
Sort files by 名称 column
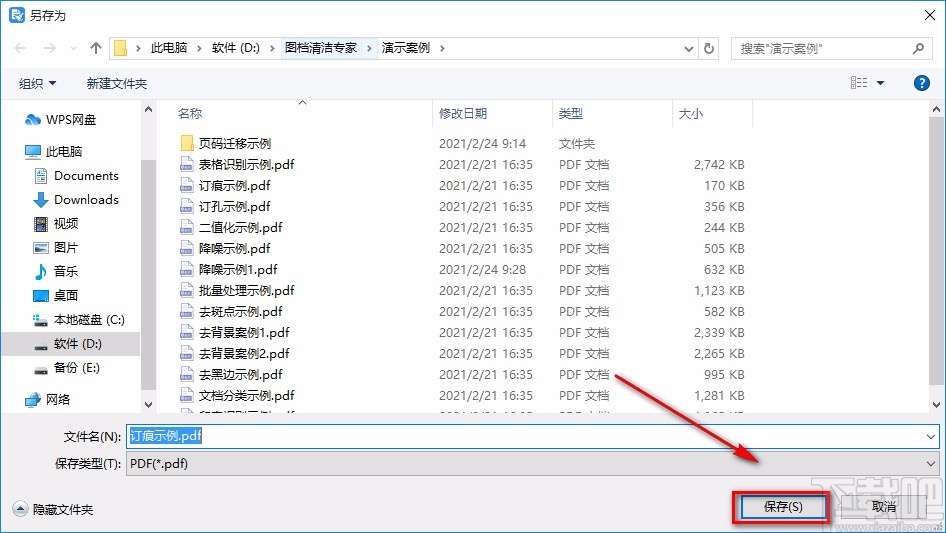point(189,113)
